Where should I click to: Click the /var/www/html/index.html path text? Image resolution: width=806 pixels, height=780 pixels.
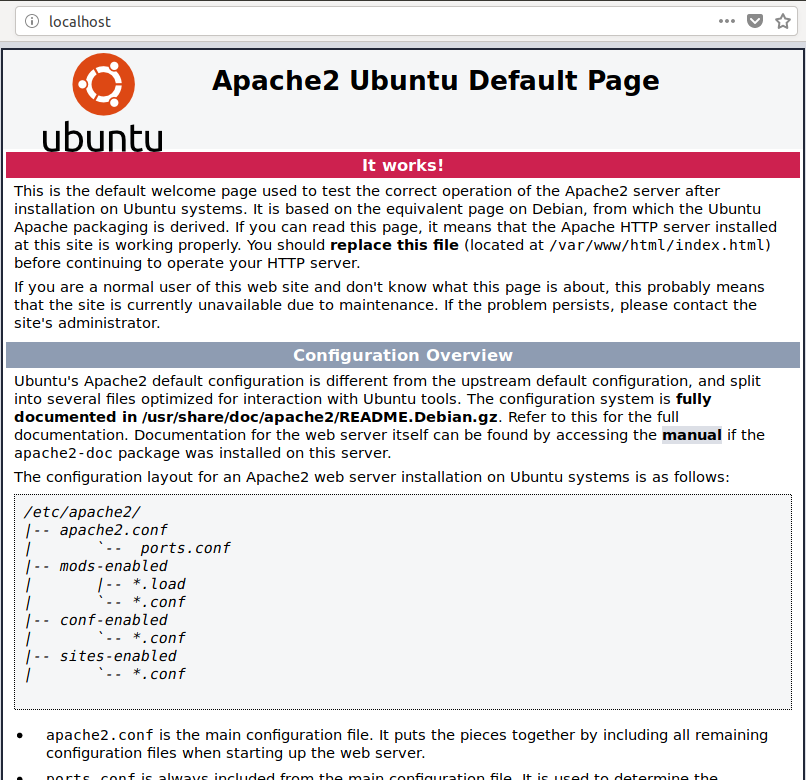[x=657, y=245]
